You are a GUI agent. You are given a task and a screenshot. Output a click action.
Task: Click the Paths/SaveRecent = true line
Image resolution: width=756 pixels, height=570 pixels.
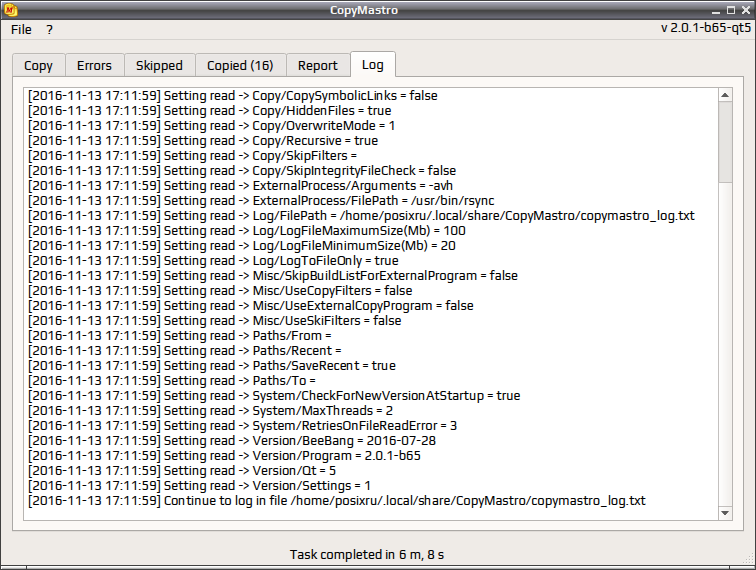(212, 365)
